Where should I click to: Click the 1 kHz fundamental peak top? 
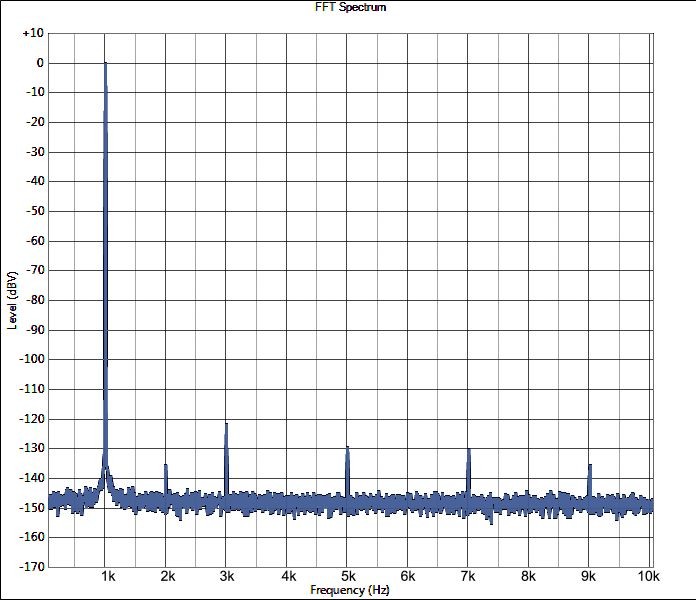click(x=106, y=63)
